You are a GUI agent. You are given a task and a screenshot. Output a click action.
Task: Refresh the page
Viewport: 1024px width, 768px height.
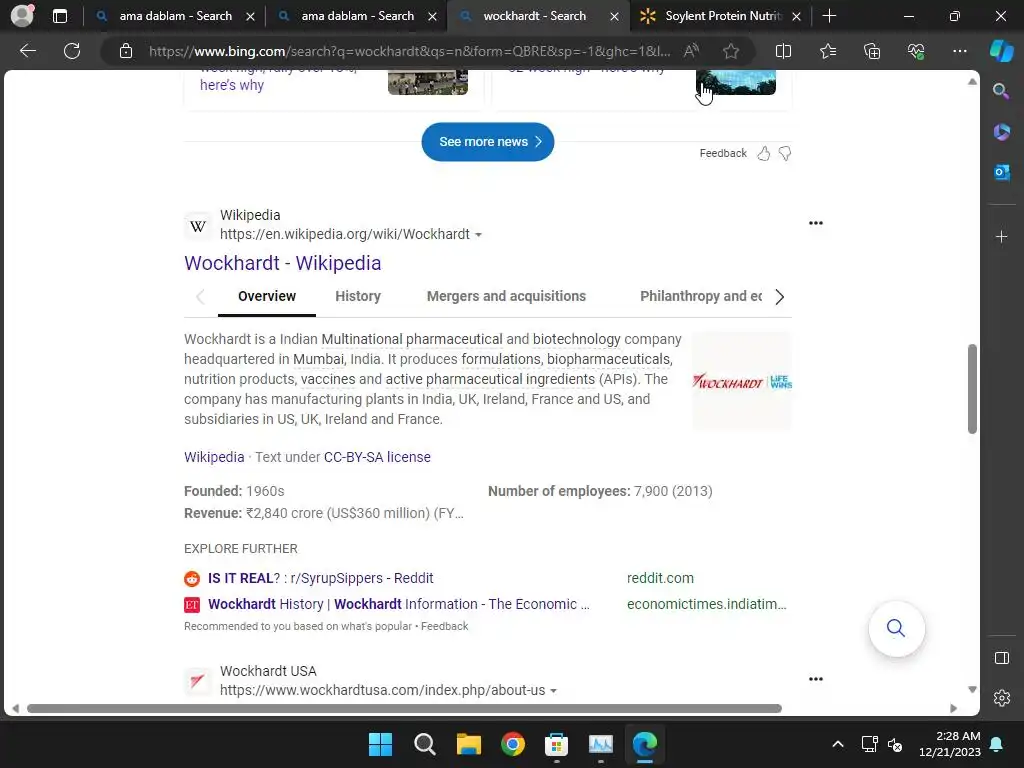[72, 51]
